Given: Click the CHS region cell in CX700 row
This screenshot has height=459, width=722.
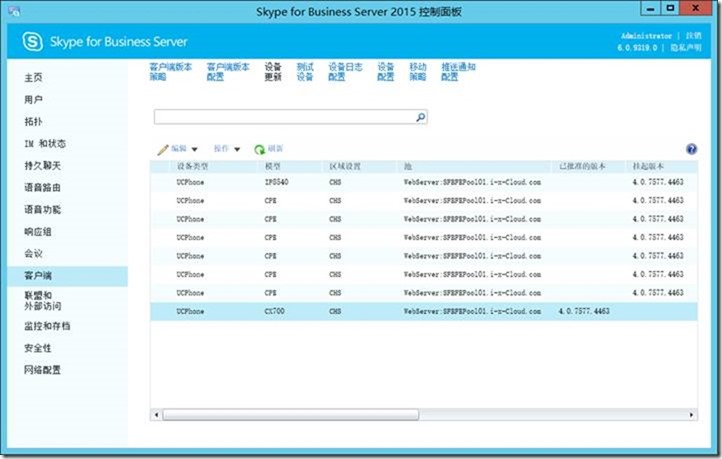Looking at the screenshot, I should tap(335, 312).
